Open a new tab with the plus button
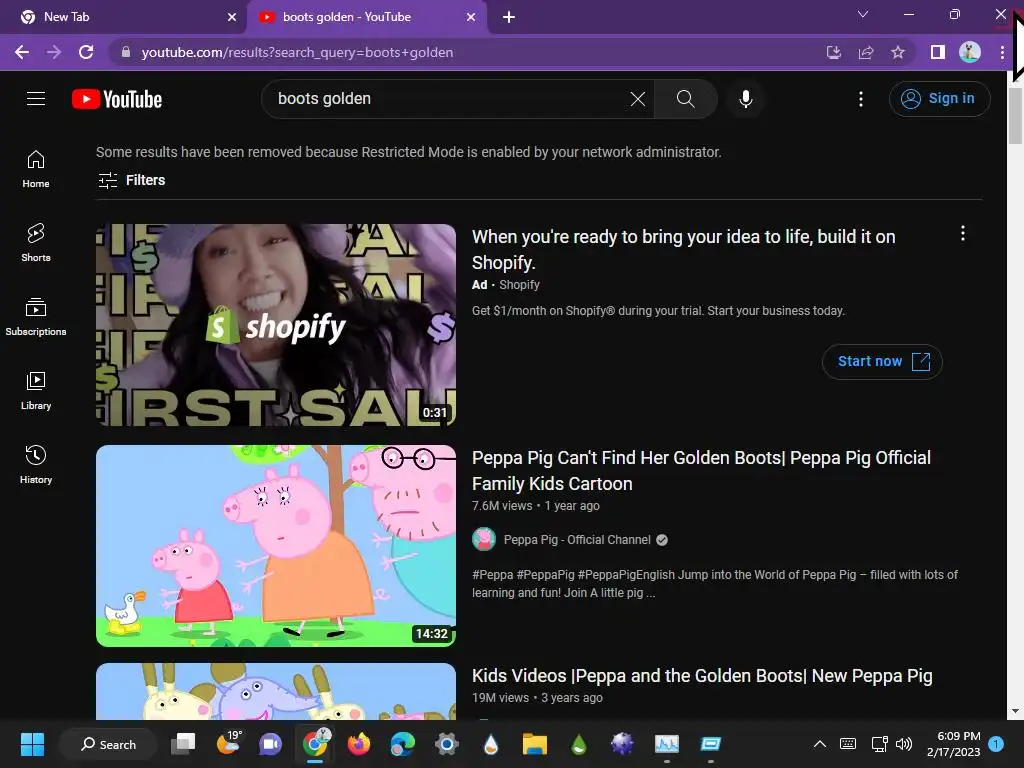This screenshot has height=768, width=1024. pos(509,17)
